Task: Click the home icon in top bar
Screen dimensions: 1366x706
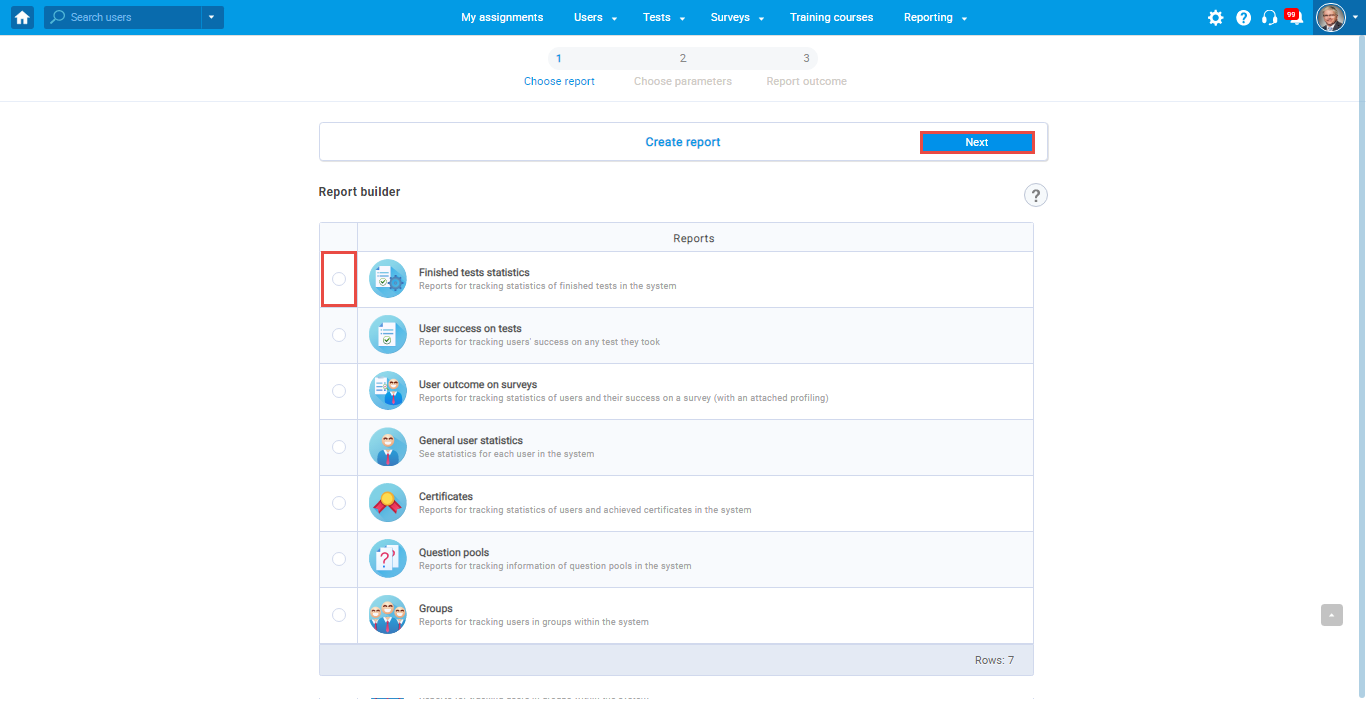Action: point(22,17)
